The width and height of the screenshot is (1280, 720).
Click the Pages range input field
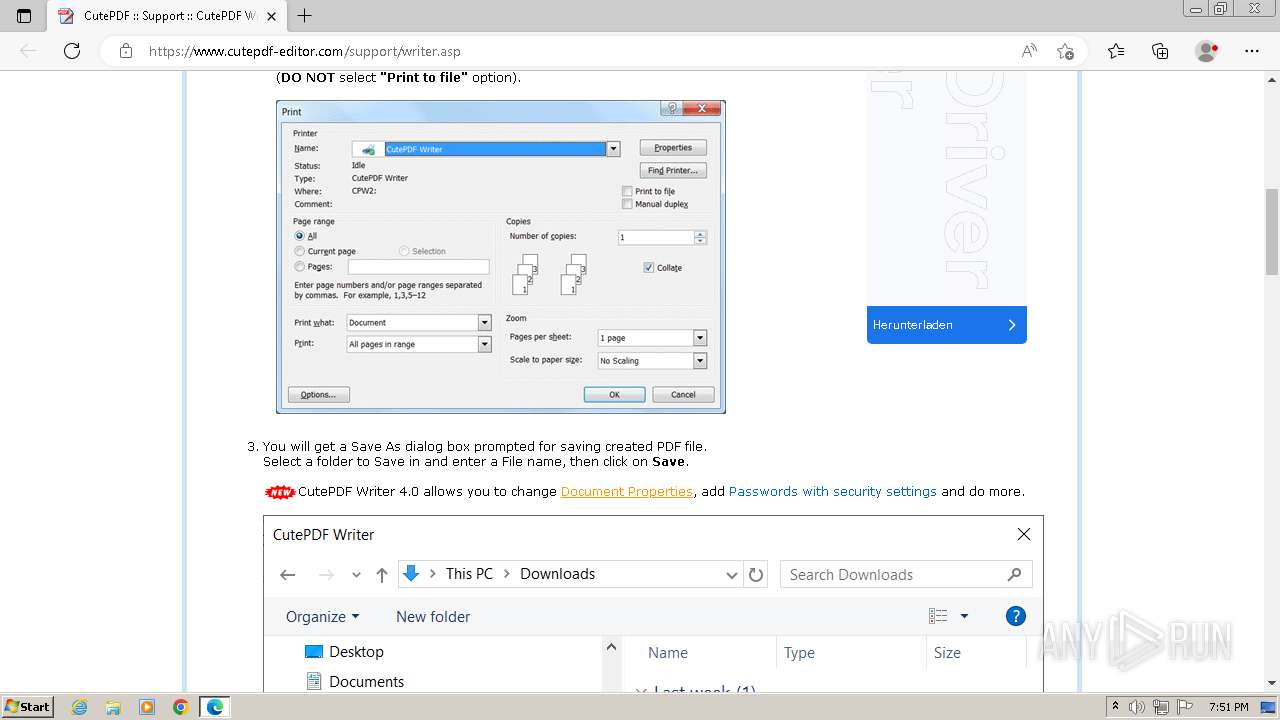[419, 267]
